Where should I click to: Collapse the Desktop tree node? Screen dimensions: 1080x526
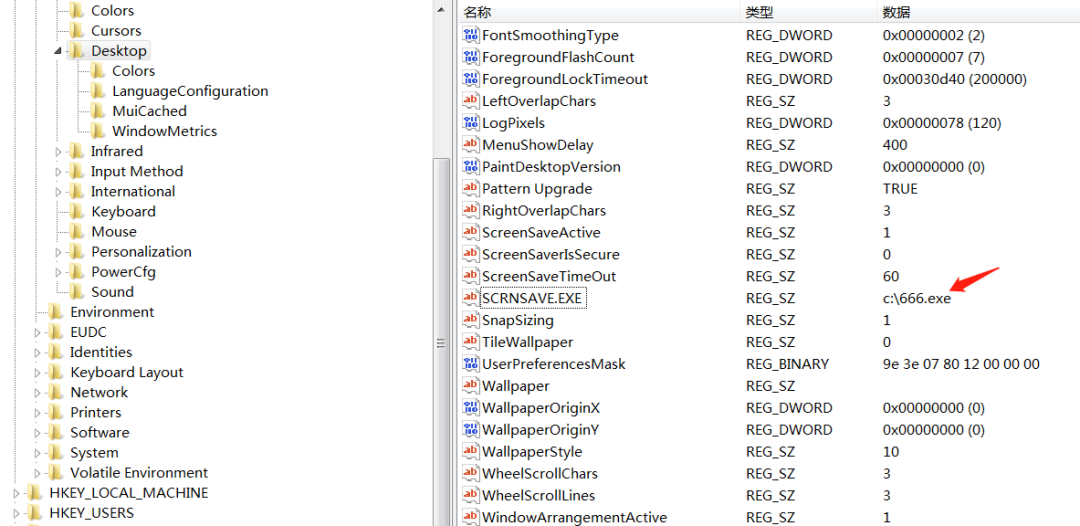tap(59, 52)
